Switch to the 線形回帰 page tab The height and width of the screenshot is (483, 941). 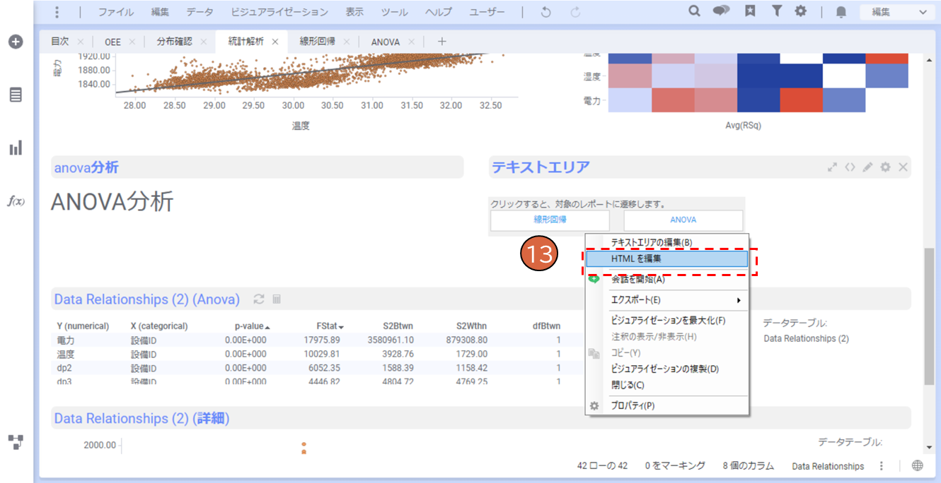317,41
